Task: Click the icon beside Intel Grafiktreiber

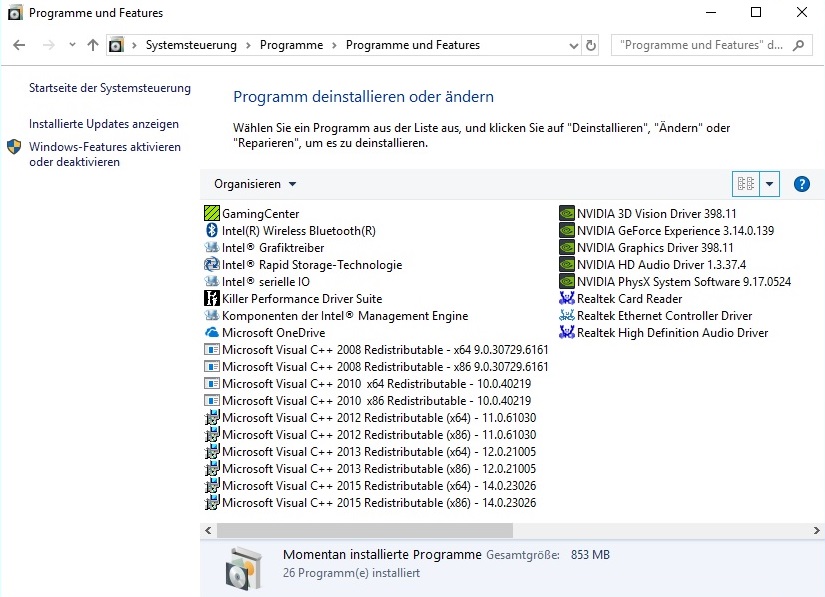Action: (x=212, y=247)
